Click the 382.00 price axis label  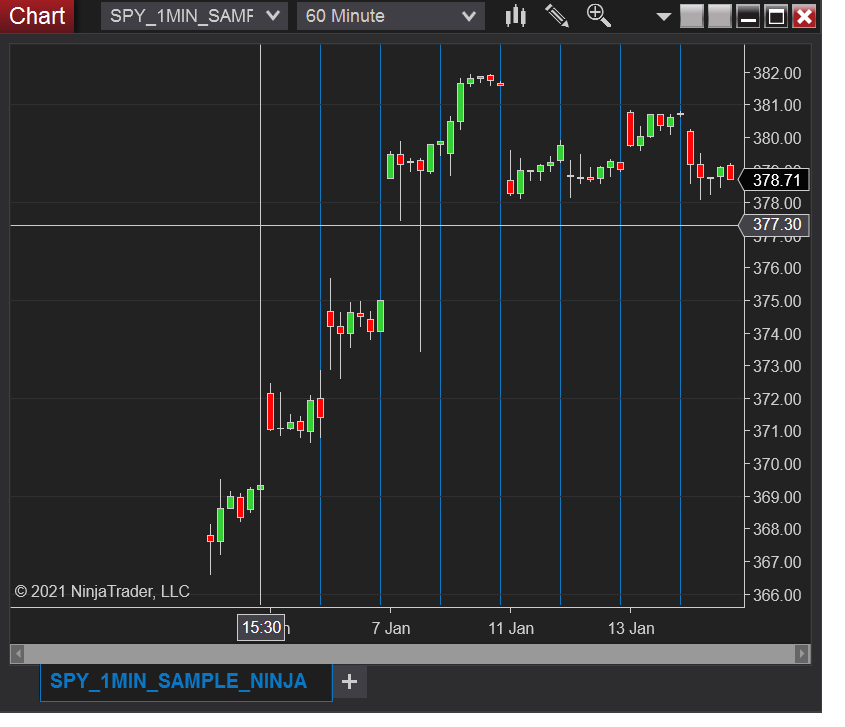point(777,73)
